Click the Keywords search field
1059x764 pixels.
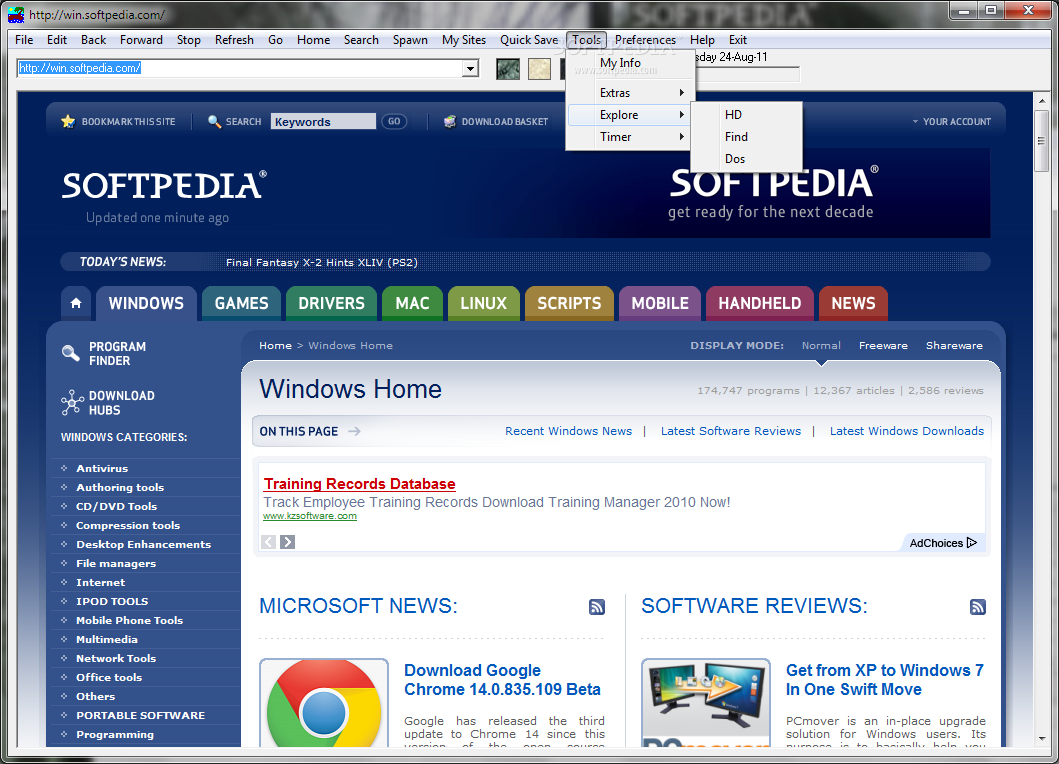(323, 122)
